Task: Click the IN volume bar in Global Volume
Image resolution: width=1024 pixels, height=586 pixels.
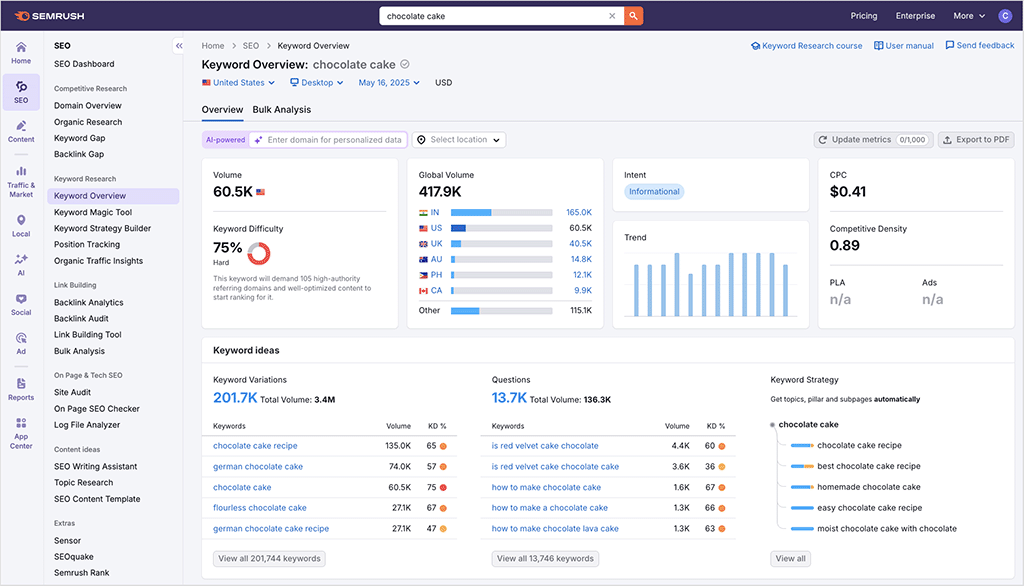Action: [x=502, y=212]
